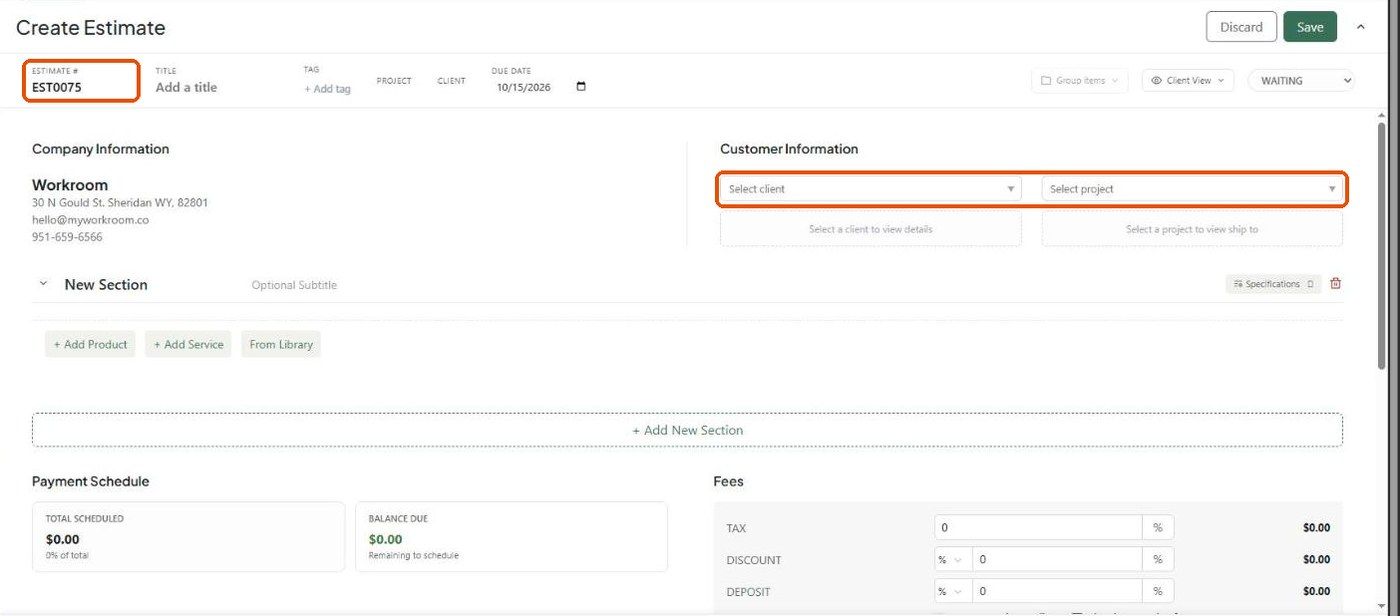Click the From Library button

click(281, 344)
